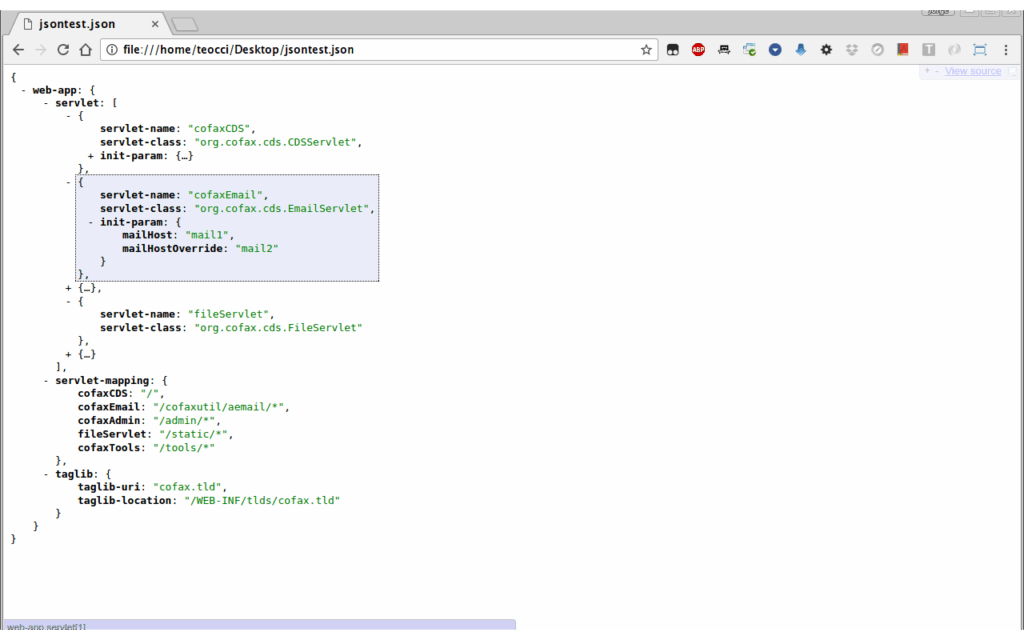The height and width of the screenshot is (640, 1024).
Task: Click the back navigation arrow
Action: tap(18, 49)
